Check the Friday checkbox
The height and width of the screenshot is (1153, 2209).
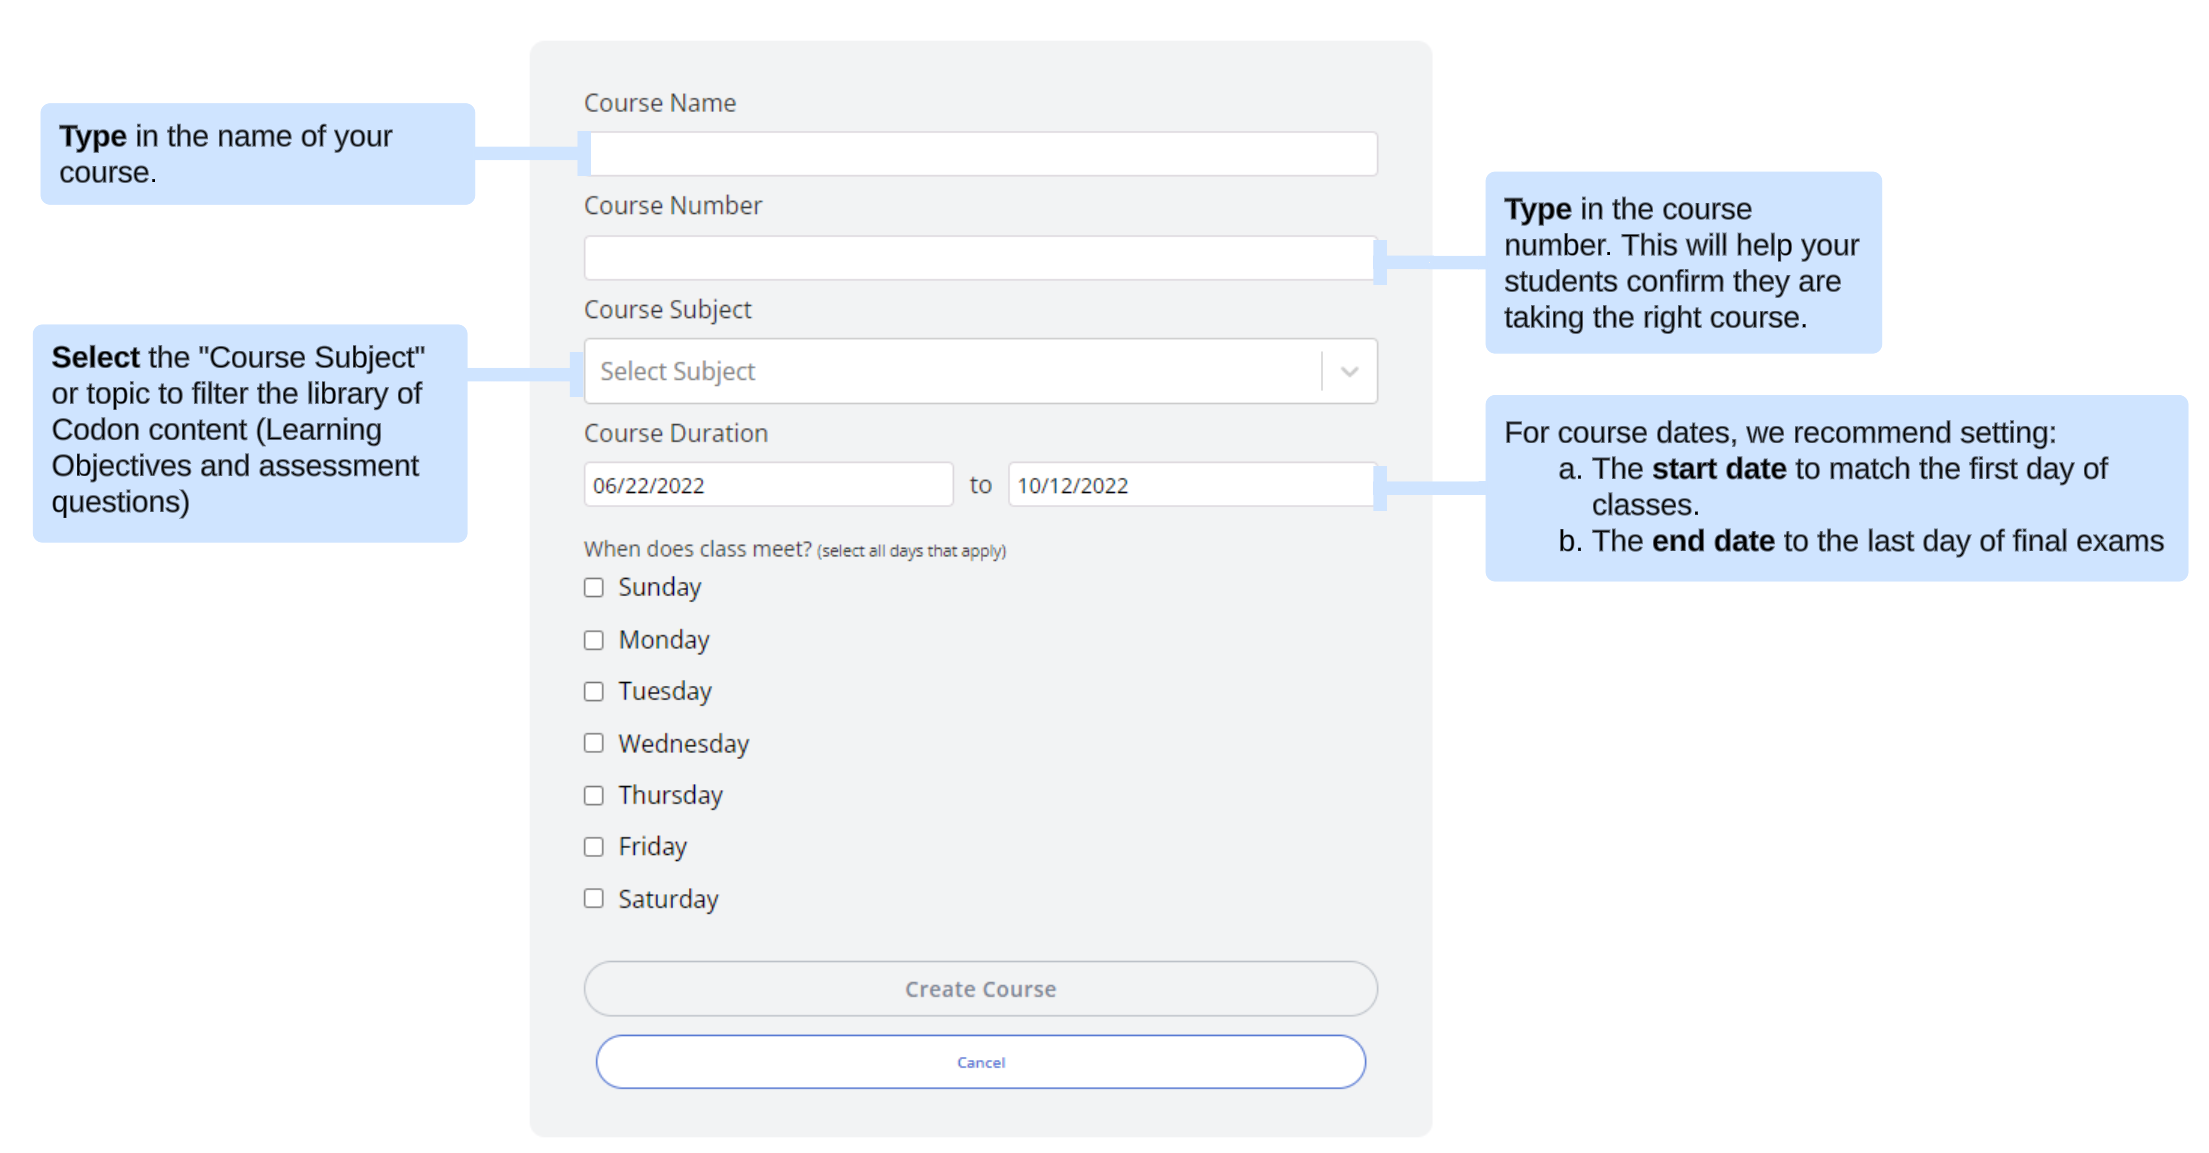tap(594, 847)
